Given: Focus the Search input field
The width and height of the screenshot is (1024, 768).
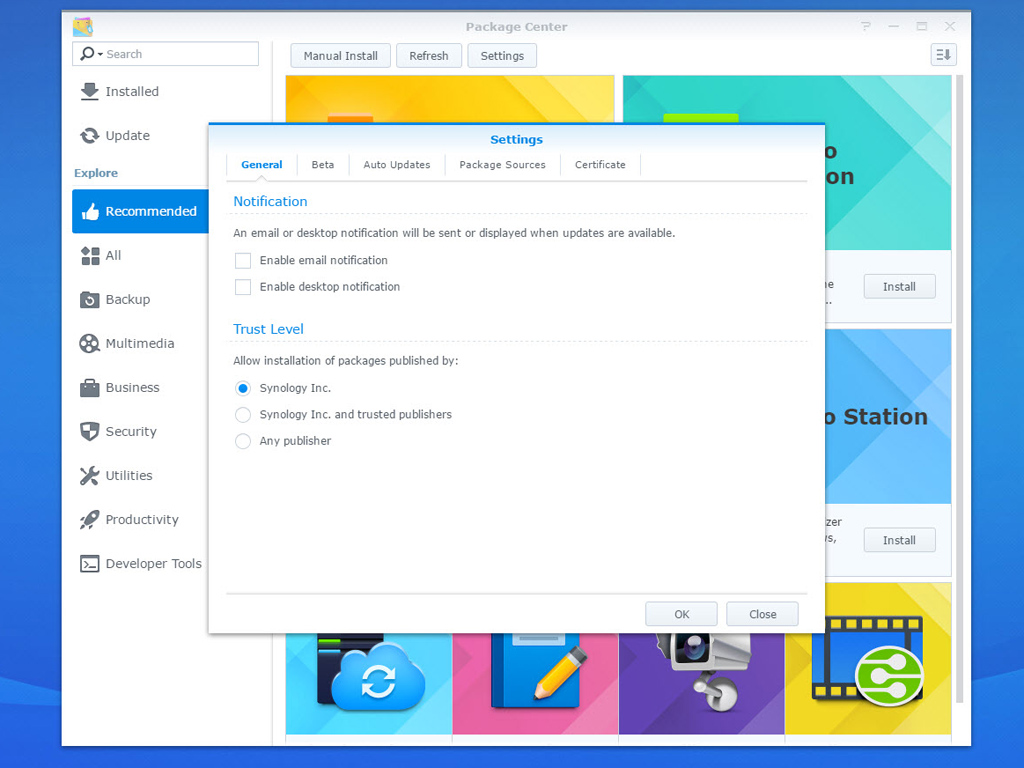Looking at the screenshot, I should (165, 54).
